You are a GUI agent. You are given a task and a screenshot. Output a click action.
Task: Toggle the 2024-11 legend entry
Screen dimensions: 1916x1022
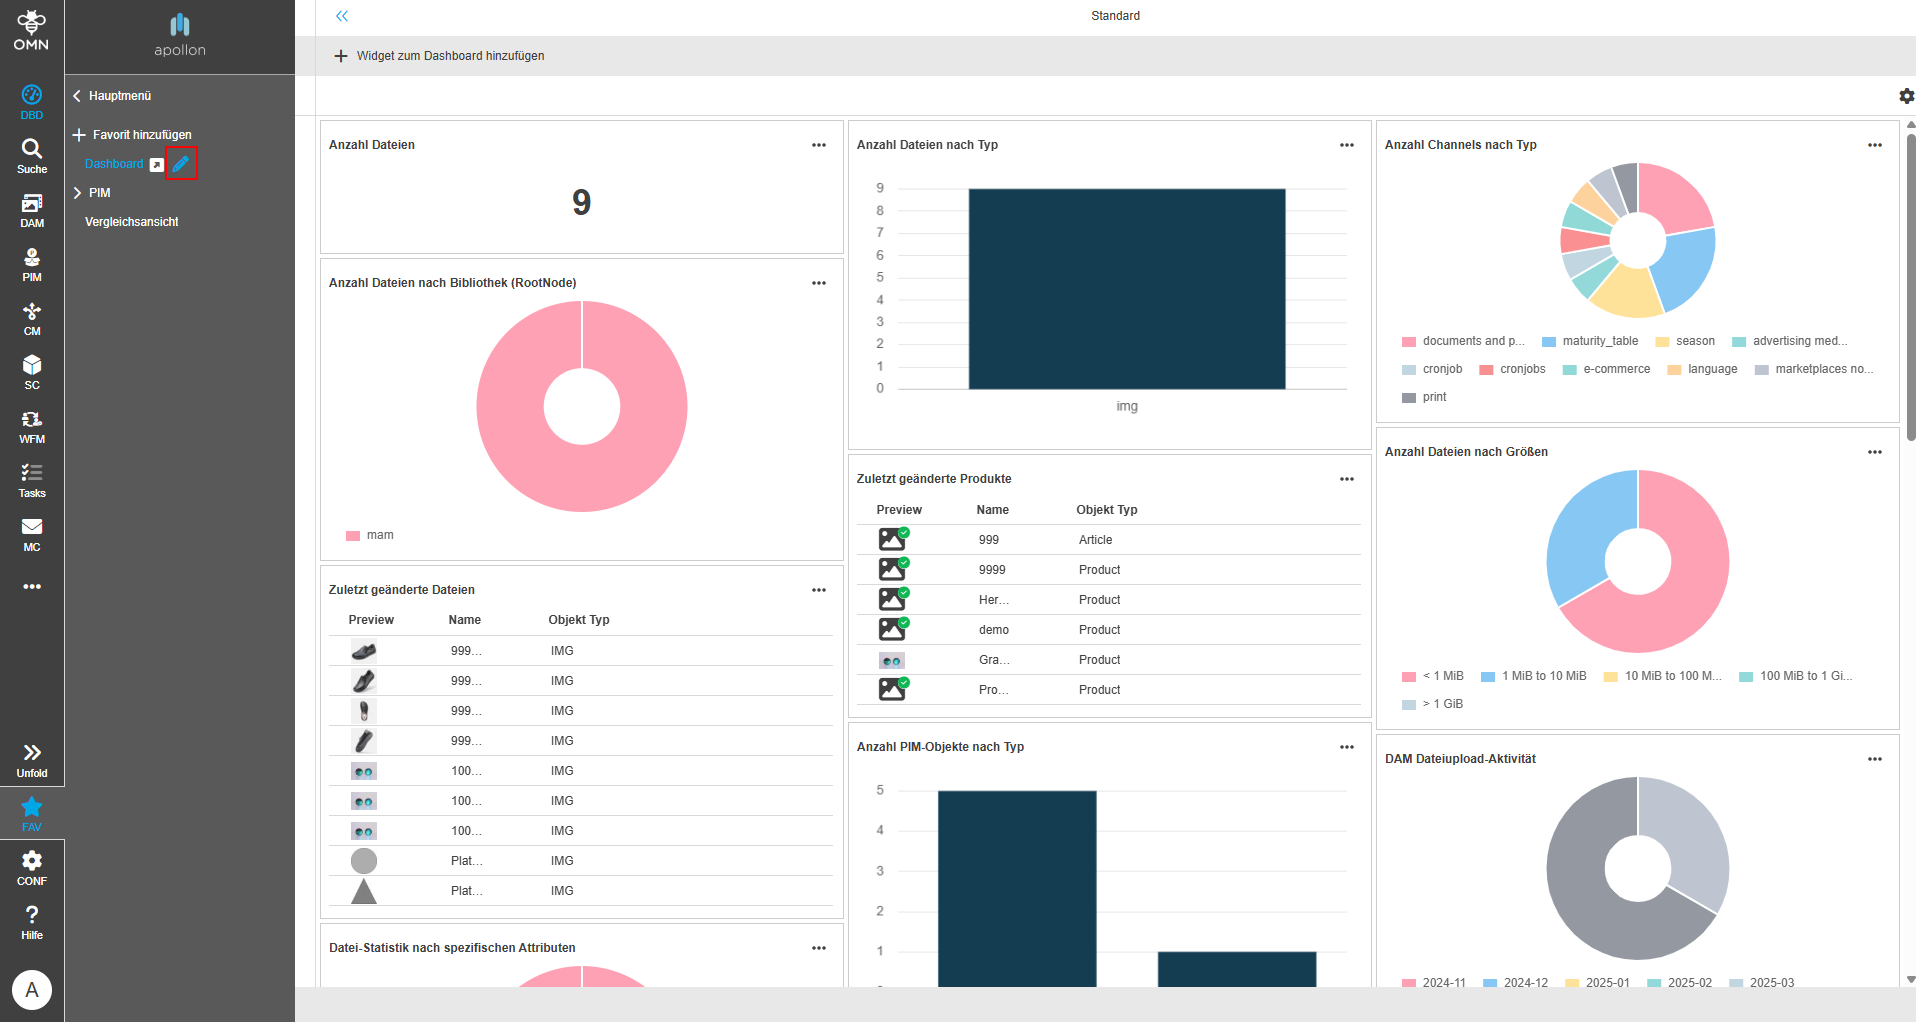[x=1434, y=983]
